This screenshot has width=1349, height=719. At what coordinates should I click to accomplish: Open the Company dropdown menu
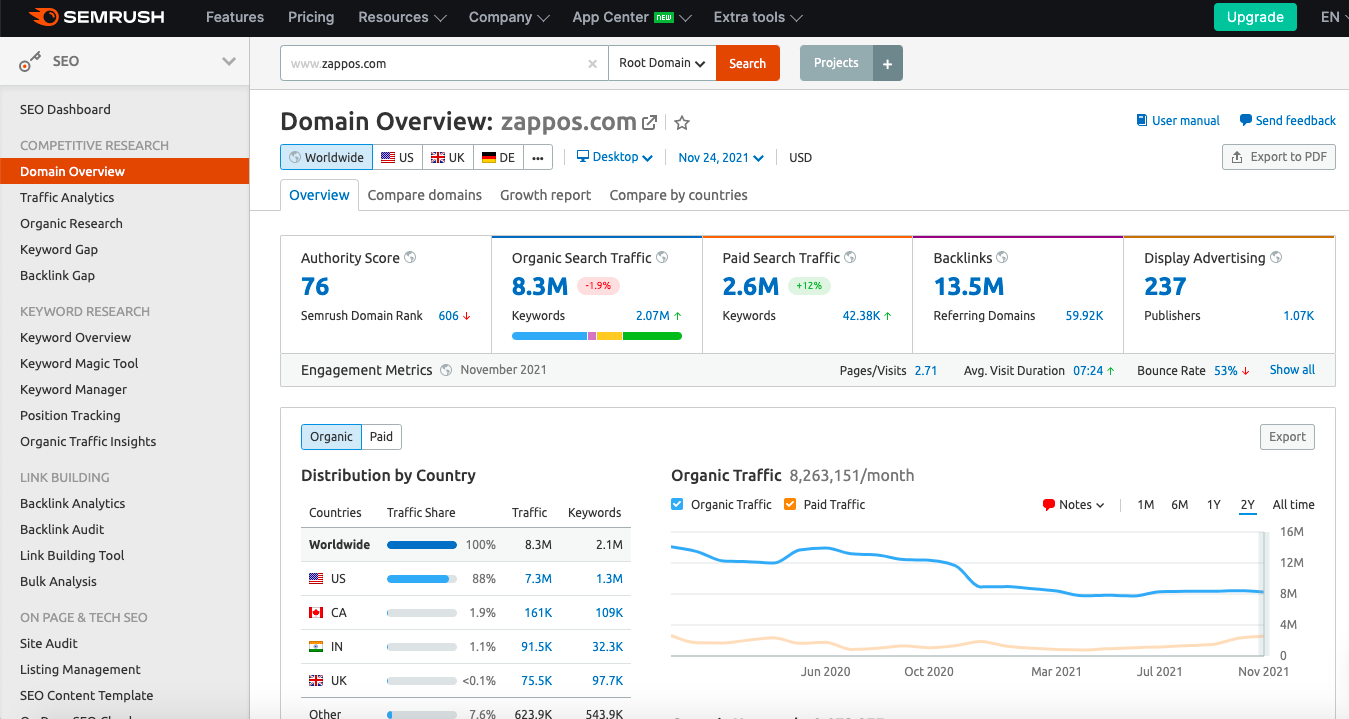pyautogui.click(x=509, y=17)
